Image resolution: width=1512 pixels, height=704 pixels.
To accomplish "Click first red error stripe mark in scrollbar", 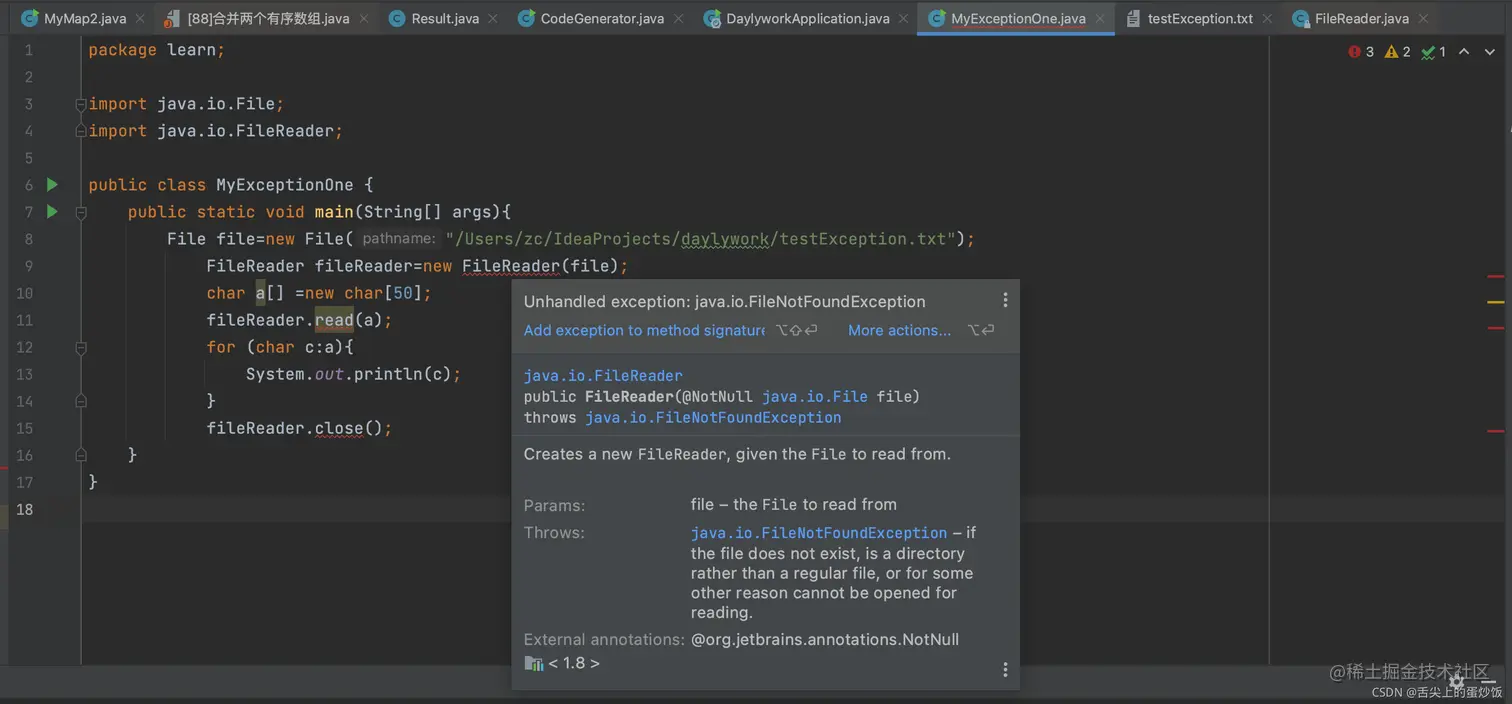I will point(1495,276).
